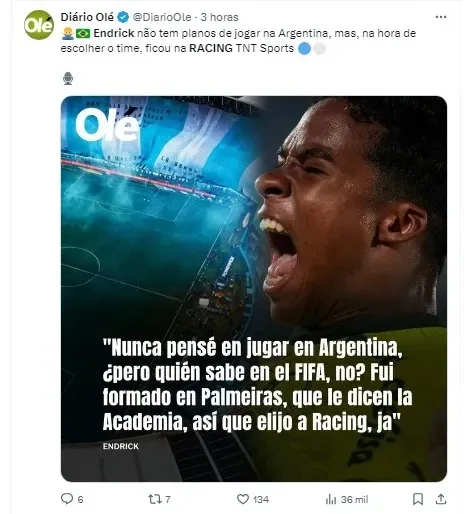467x514 pixels.
Task: Open the Endrick quote image
Action: click(x=254, y=289)
